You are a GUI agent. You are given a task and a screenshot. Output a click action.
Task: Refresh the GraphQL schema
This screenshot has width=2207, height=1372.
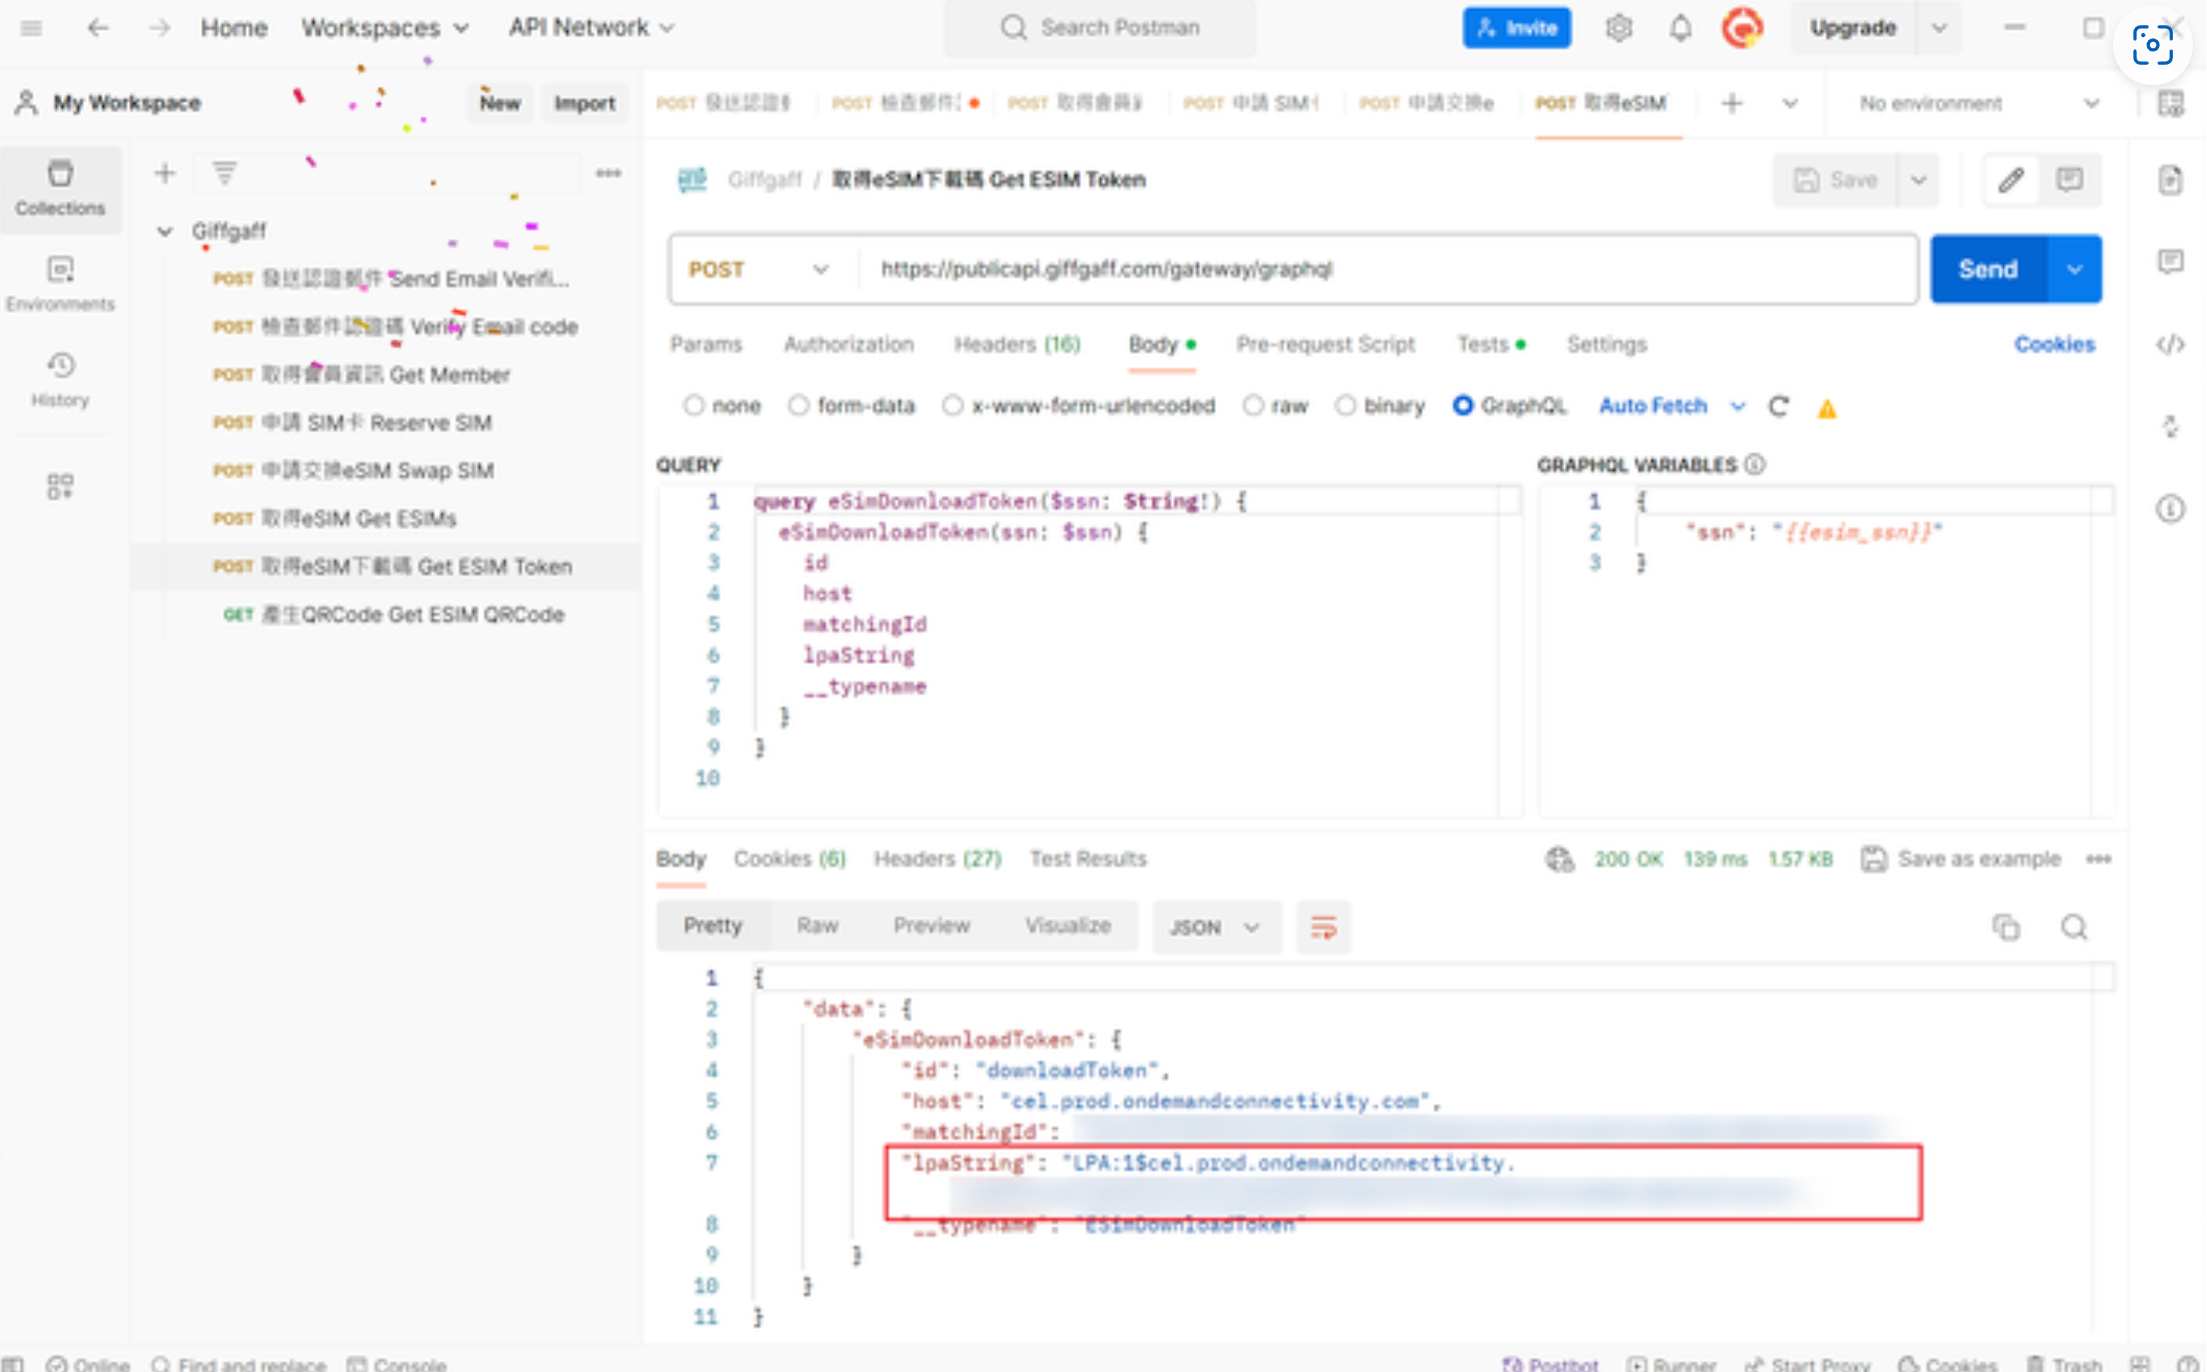[x=1778, y=406]
